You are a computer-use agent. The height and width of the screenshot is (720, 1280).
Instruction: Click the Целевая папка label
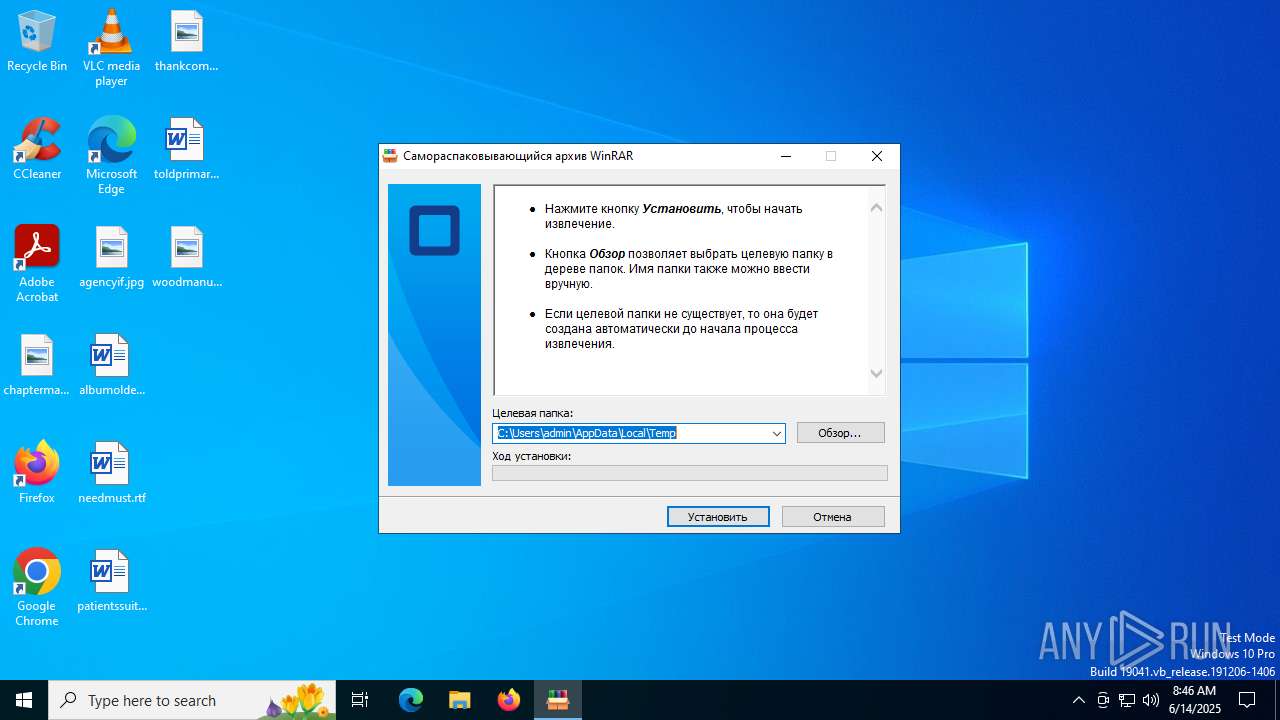(532, 413)
